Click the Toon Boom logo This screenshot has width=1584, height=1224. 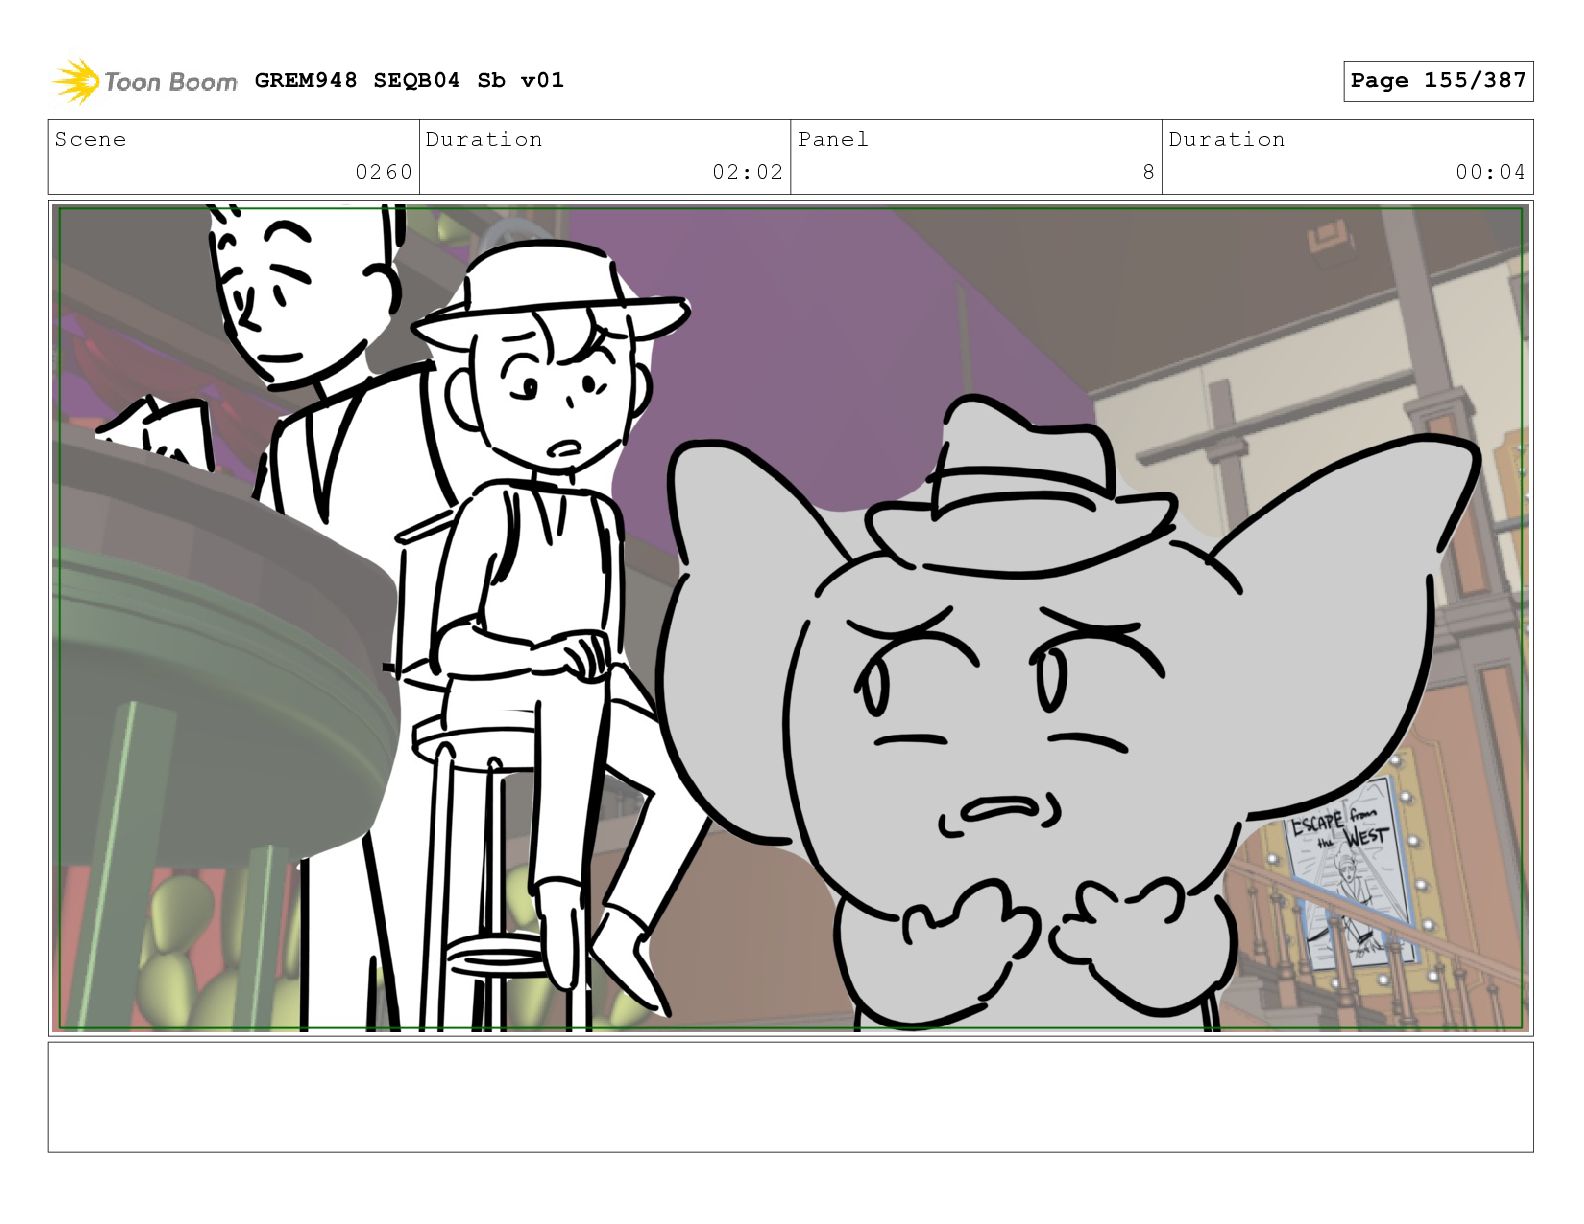point(145,81)
